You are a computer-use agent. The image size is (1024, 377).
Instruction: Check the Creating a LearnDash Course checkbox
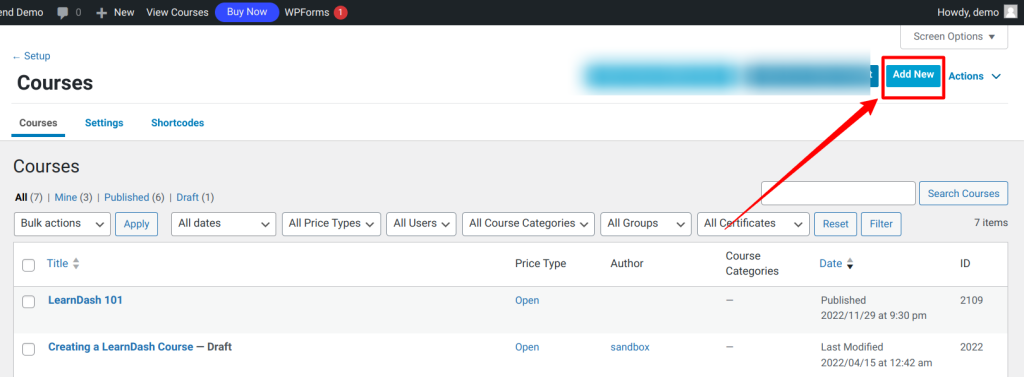point(29,349)
